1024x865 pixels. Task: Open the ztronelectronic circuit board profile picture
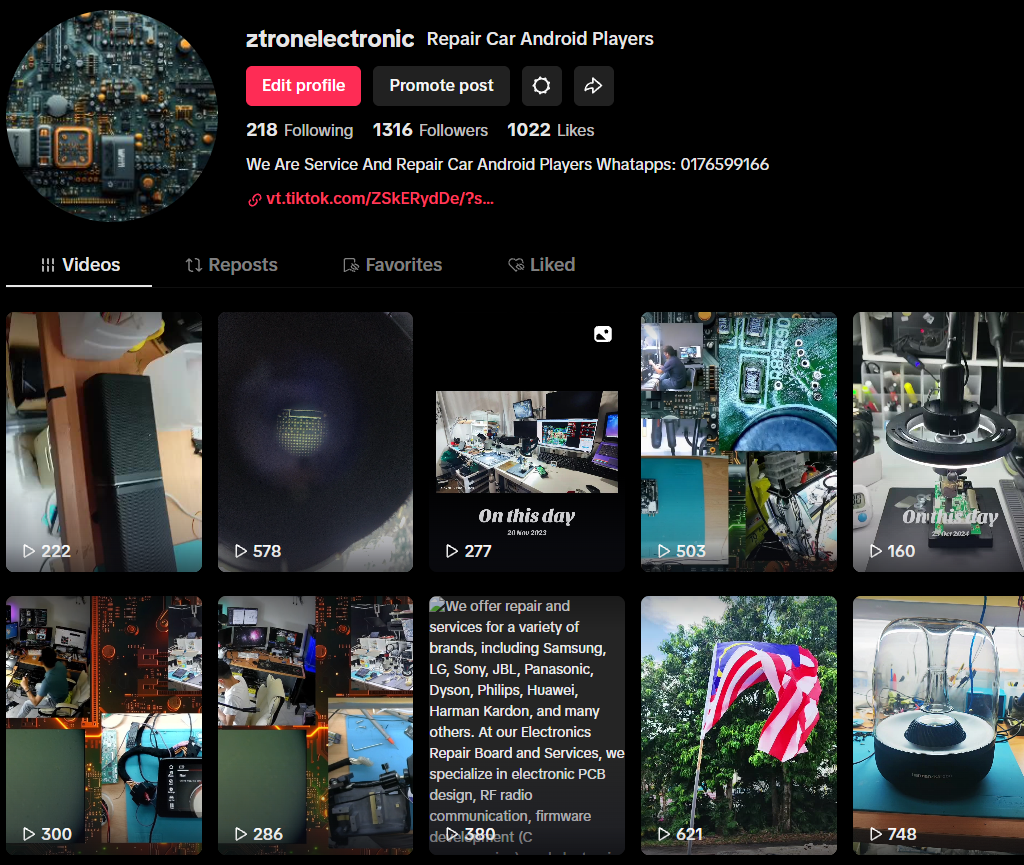(112, 116)
